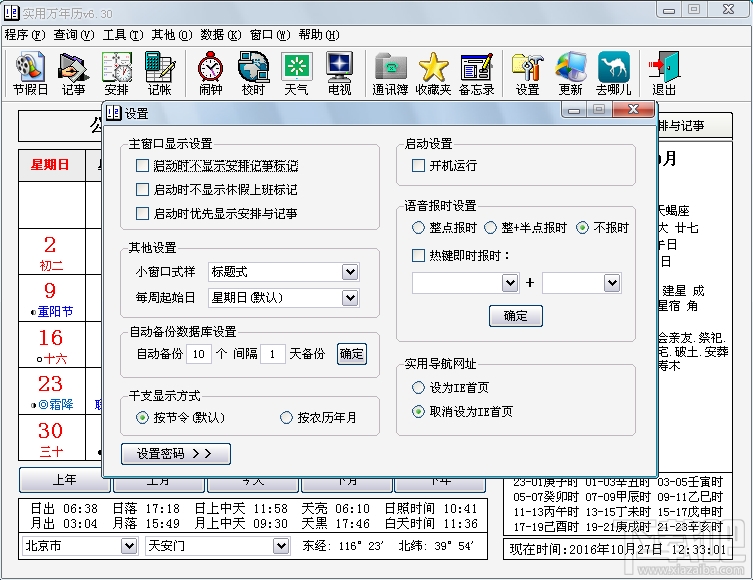Screen dimensions: 753x580
Task: Select the 设为IE首页 radio button
Action: point(418,387)
